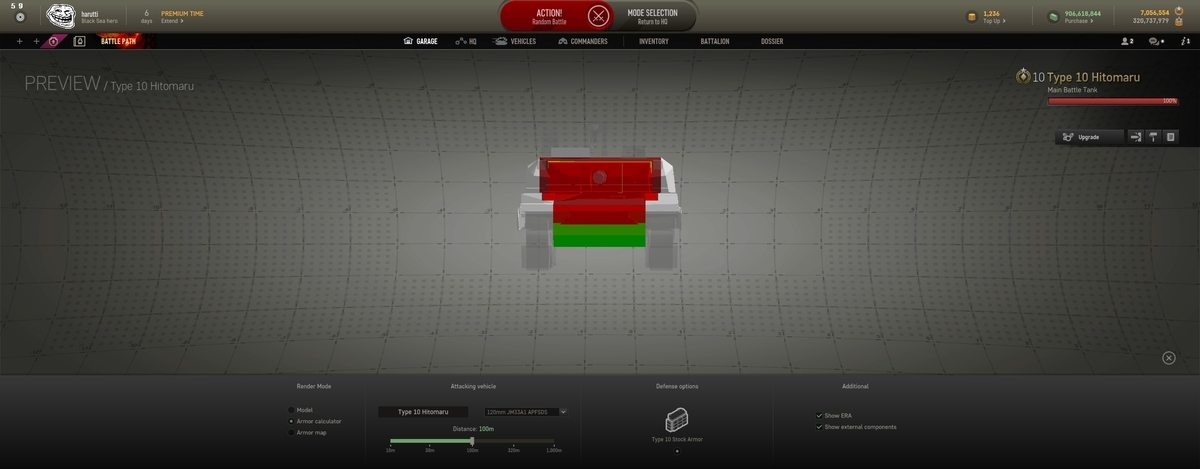The image size is (1200, 469).
Task: Click the first plus icon in sub-bar
Action: pos(20,42)
